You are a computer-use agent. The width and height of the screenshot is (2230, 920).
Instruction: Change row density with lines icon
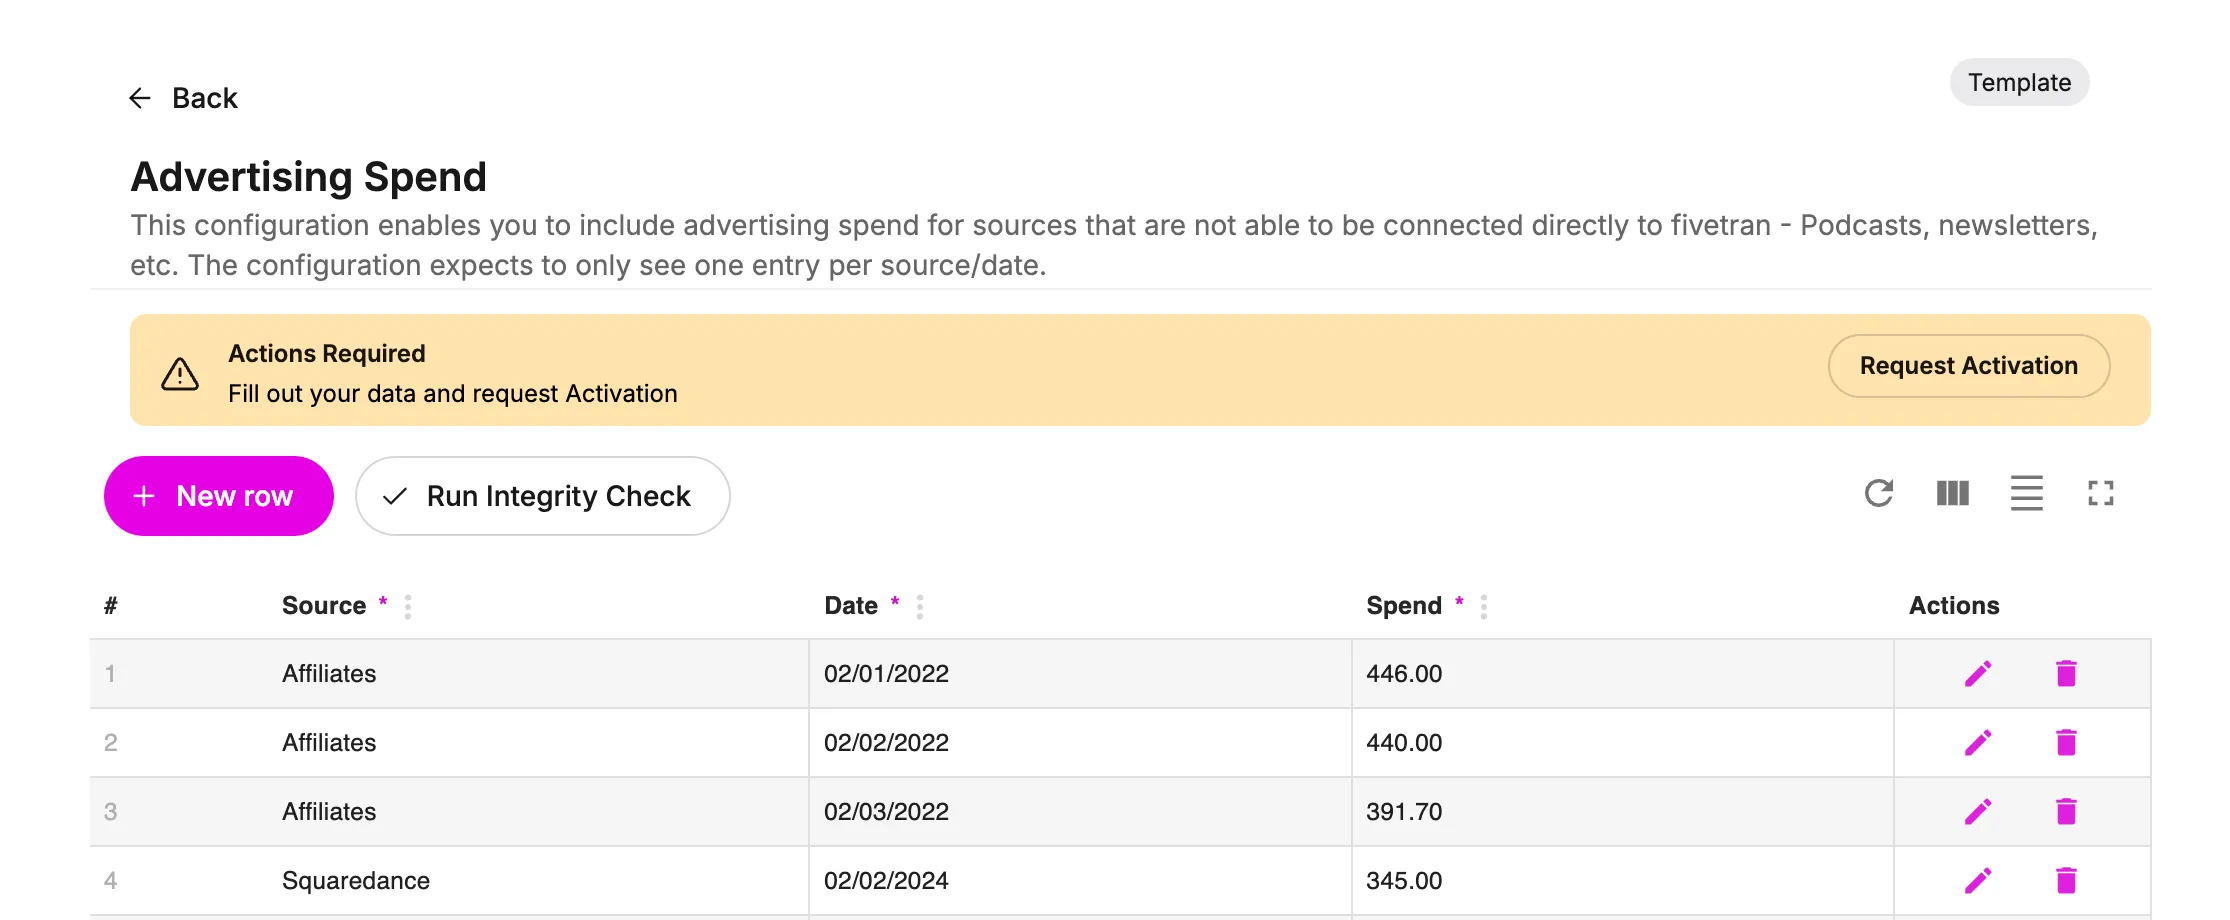(x=2027, y=493)
